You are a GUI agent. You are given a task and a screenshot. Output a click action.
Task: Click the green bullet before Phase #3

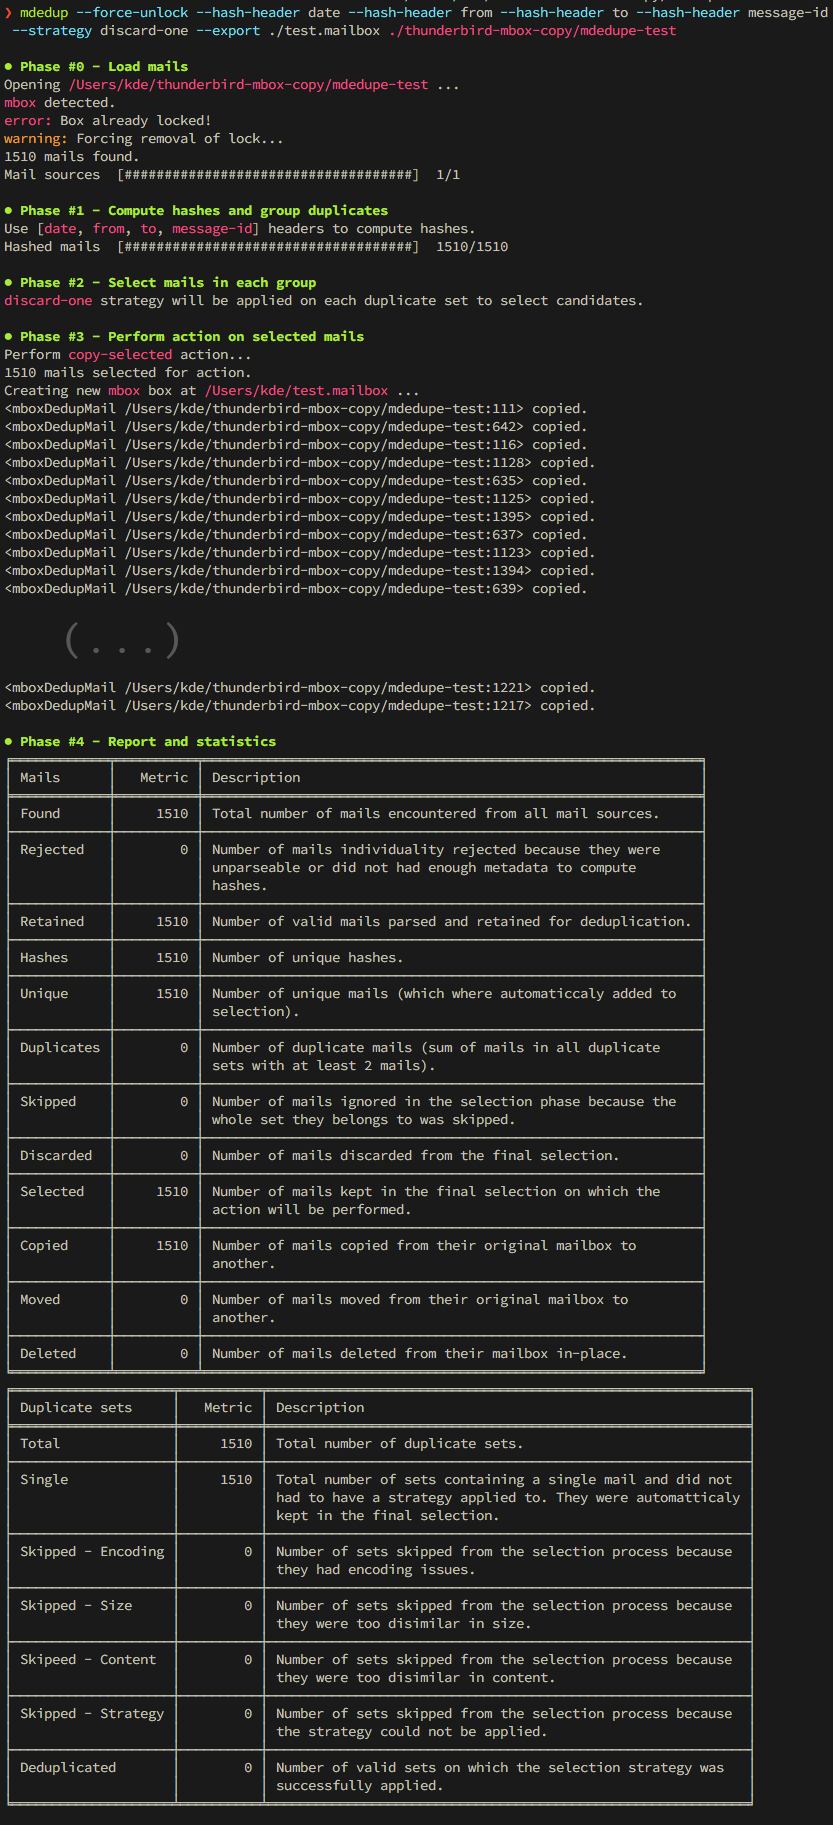pos(9,337)
